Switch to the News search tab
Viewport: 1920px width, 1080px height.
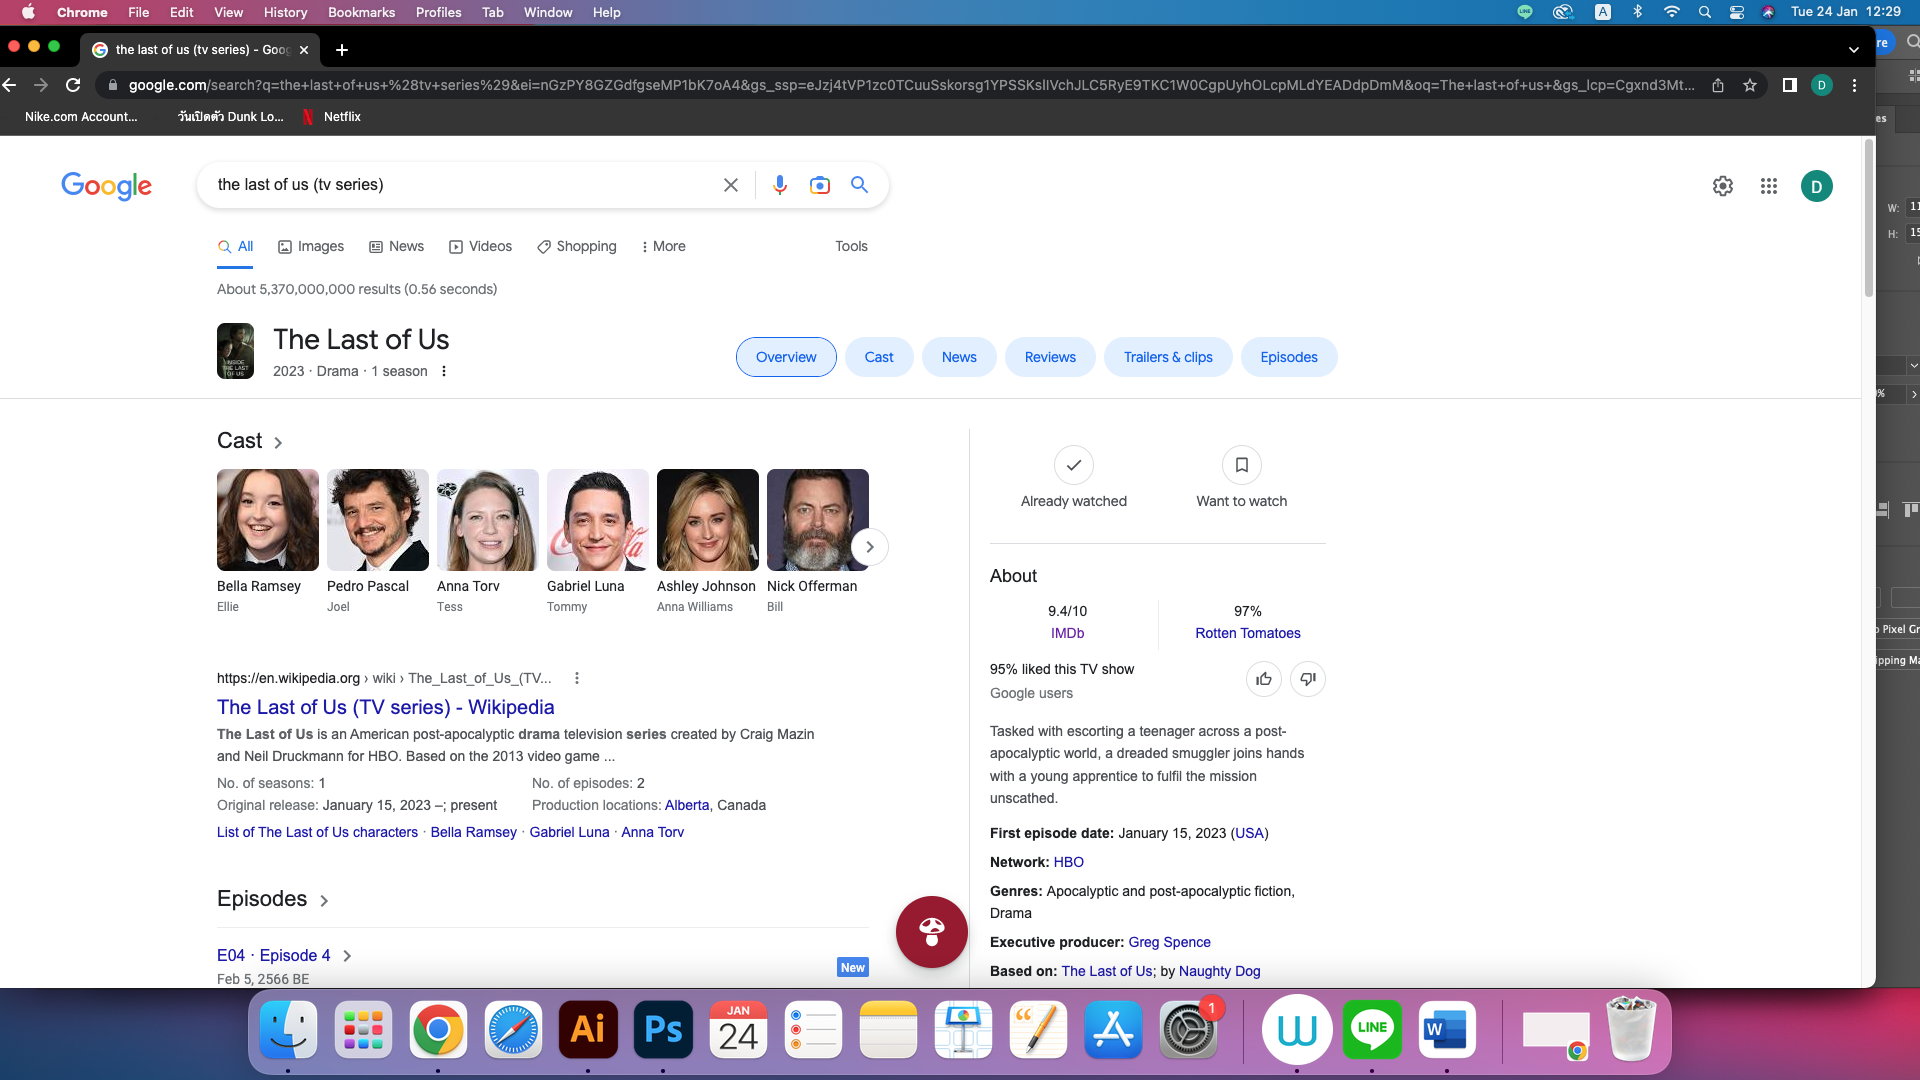pyautogui.click(x=397, y=247)
